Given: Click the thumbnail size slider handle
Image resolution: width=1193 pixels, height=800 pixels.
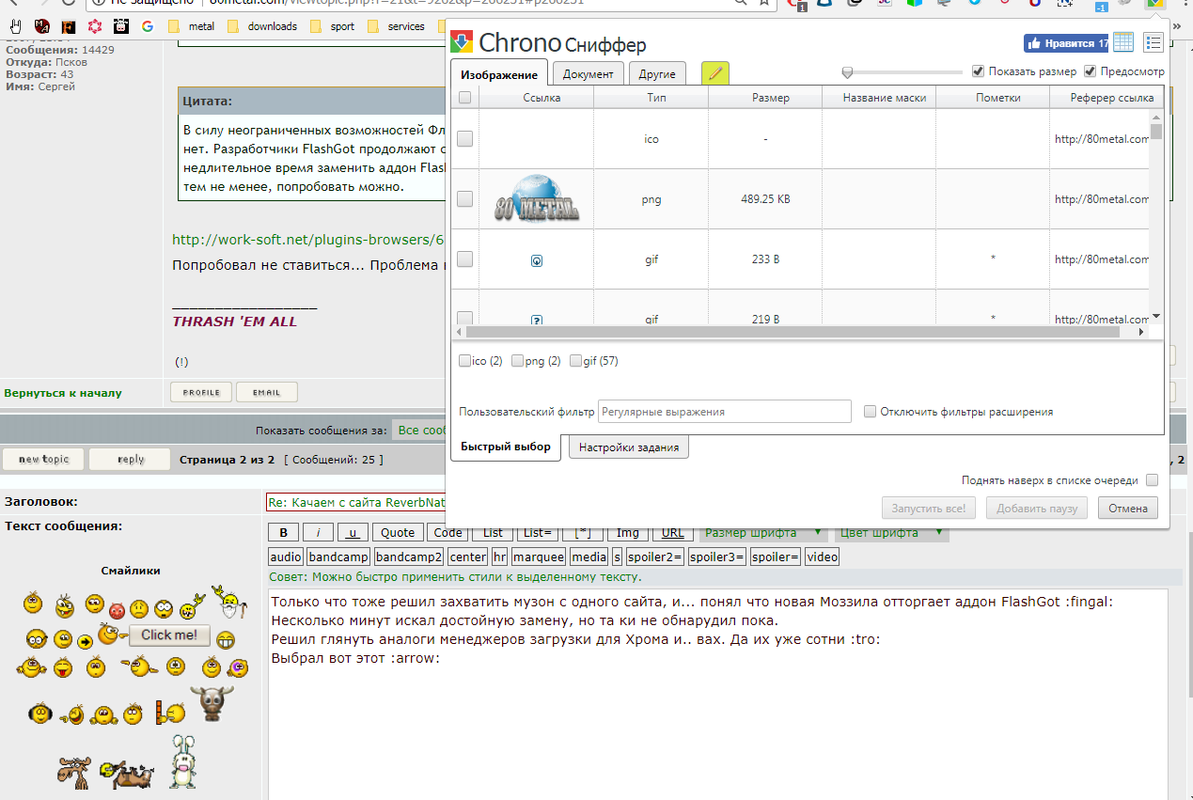Looking at the screenshot, I should coord(847,72).
